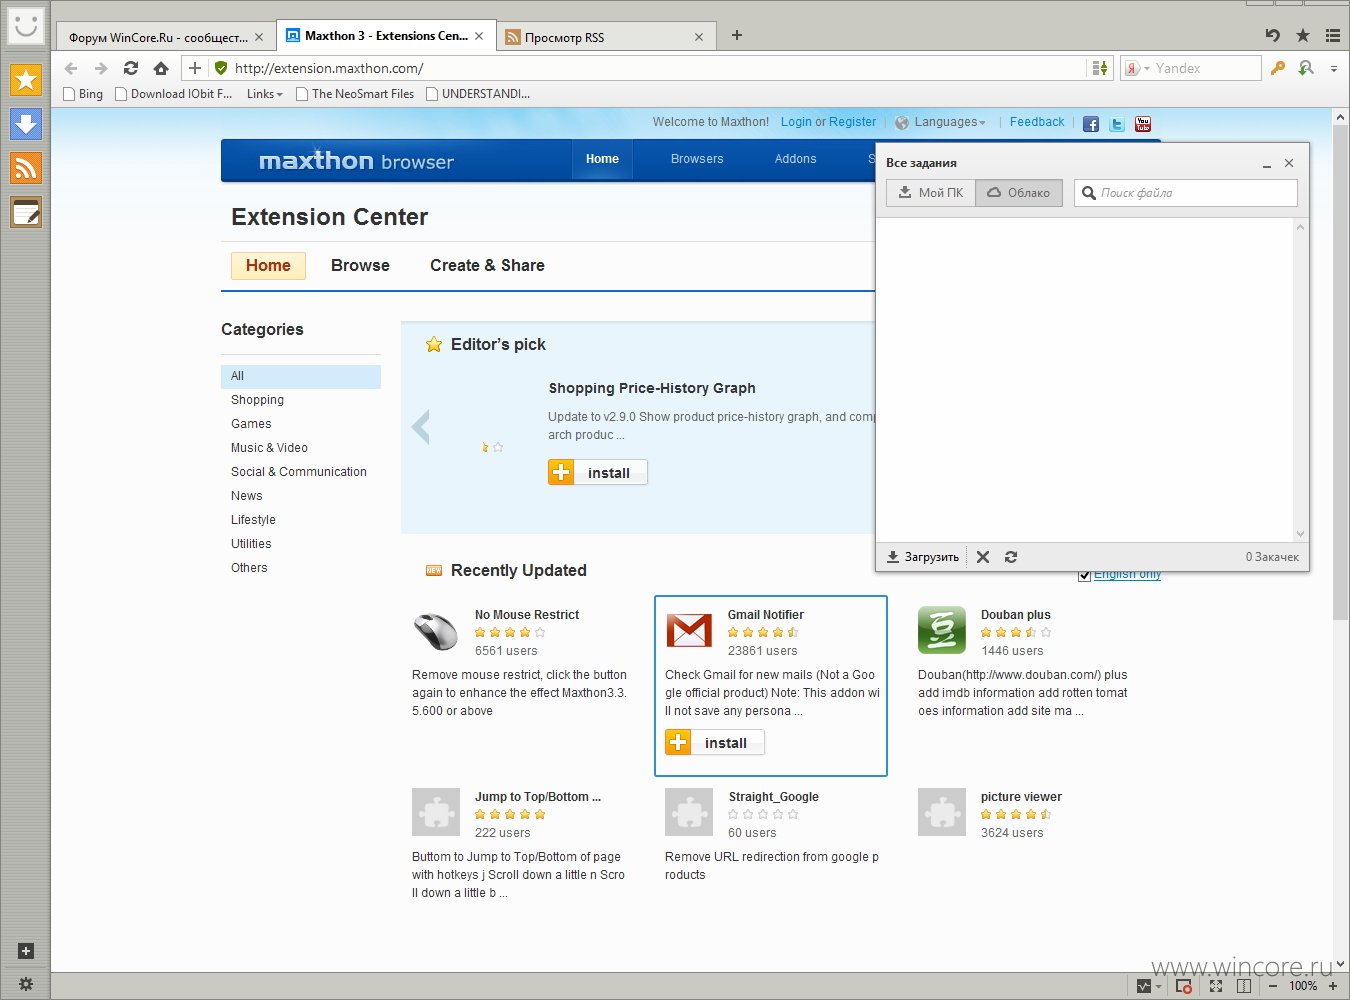The image size is (1350, 1000).
Task: Go back with the back arrow
Action: coord(70,68)
